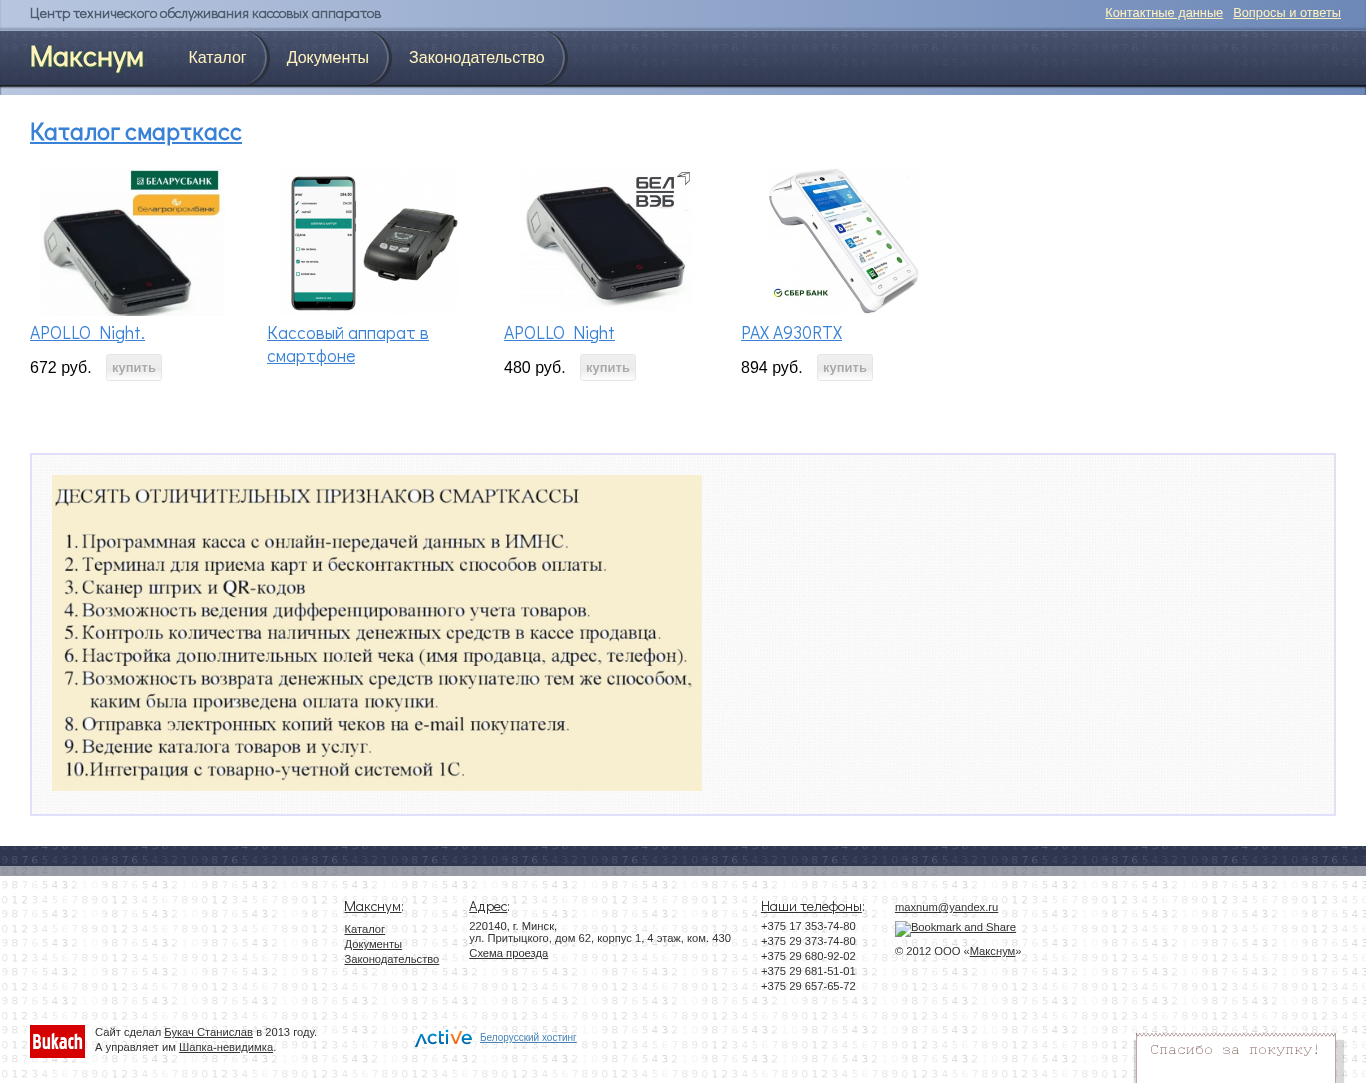This screenshot has width=1366, height=1083.
Task: Click the 894 руб. price text
Action: point(771,367)
